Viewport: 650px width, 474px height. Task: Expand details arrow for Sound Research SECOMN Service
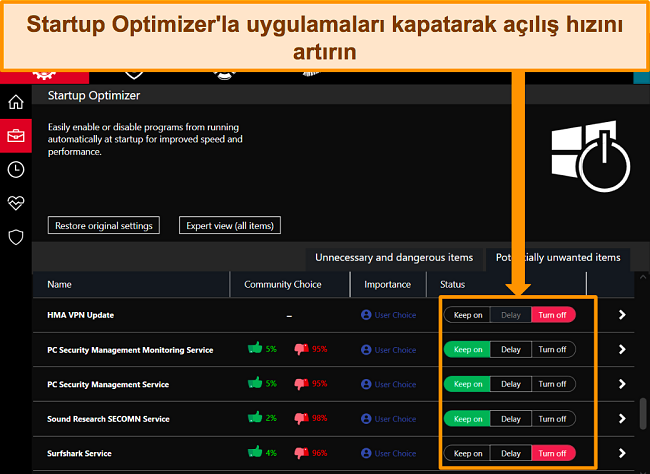coord(622,419)
